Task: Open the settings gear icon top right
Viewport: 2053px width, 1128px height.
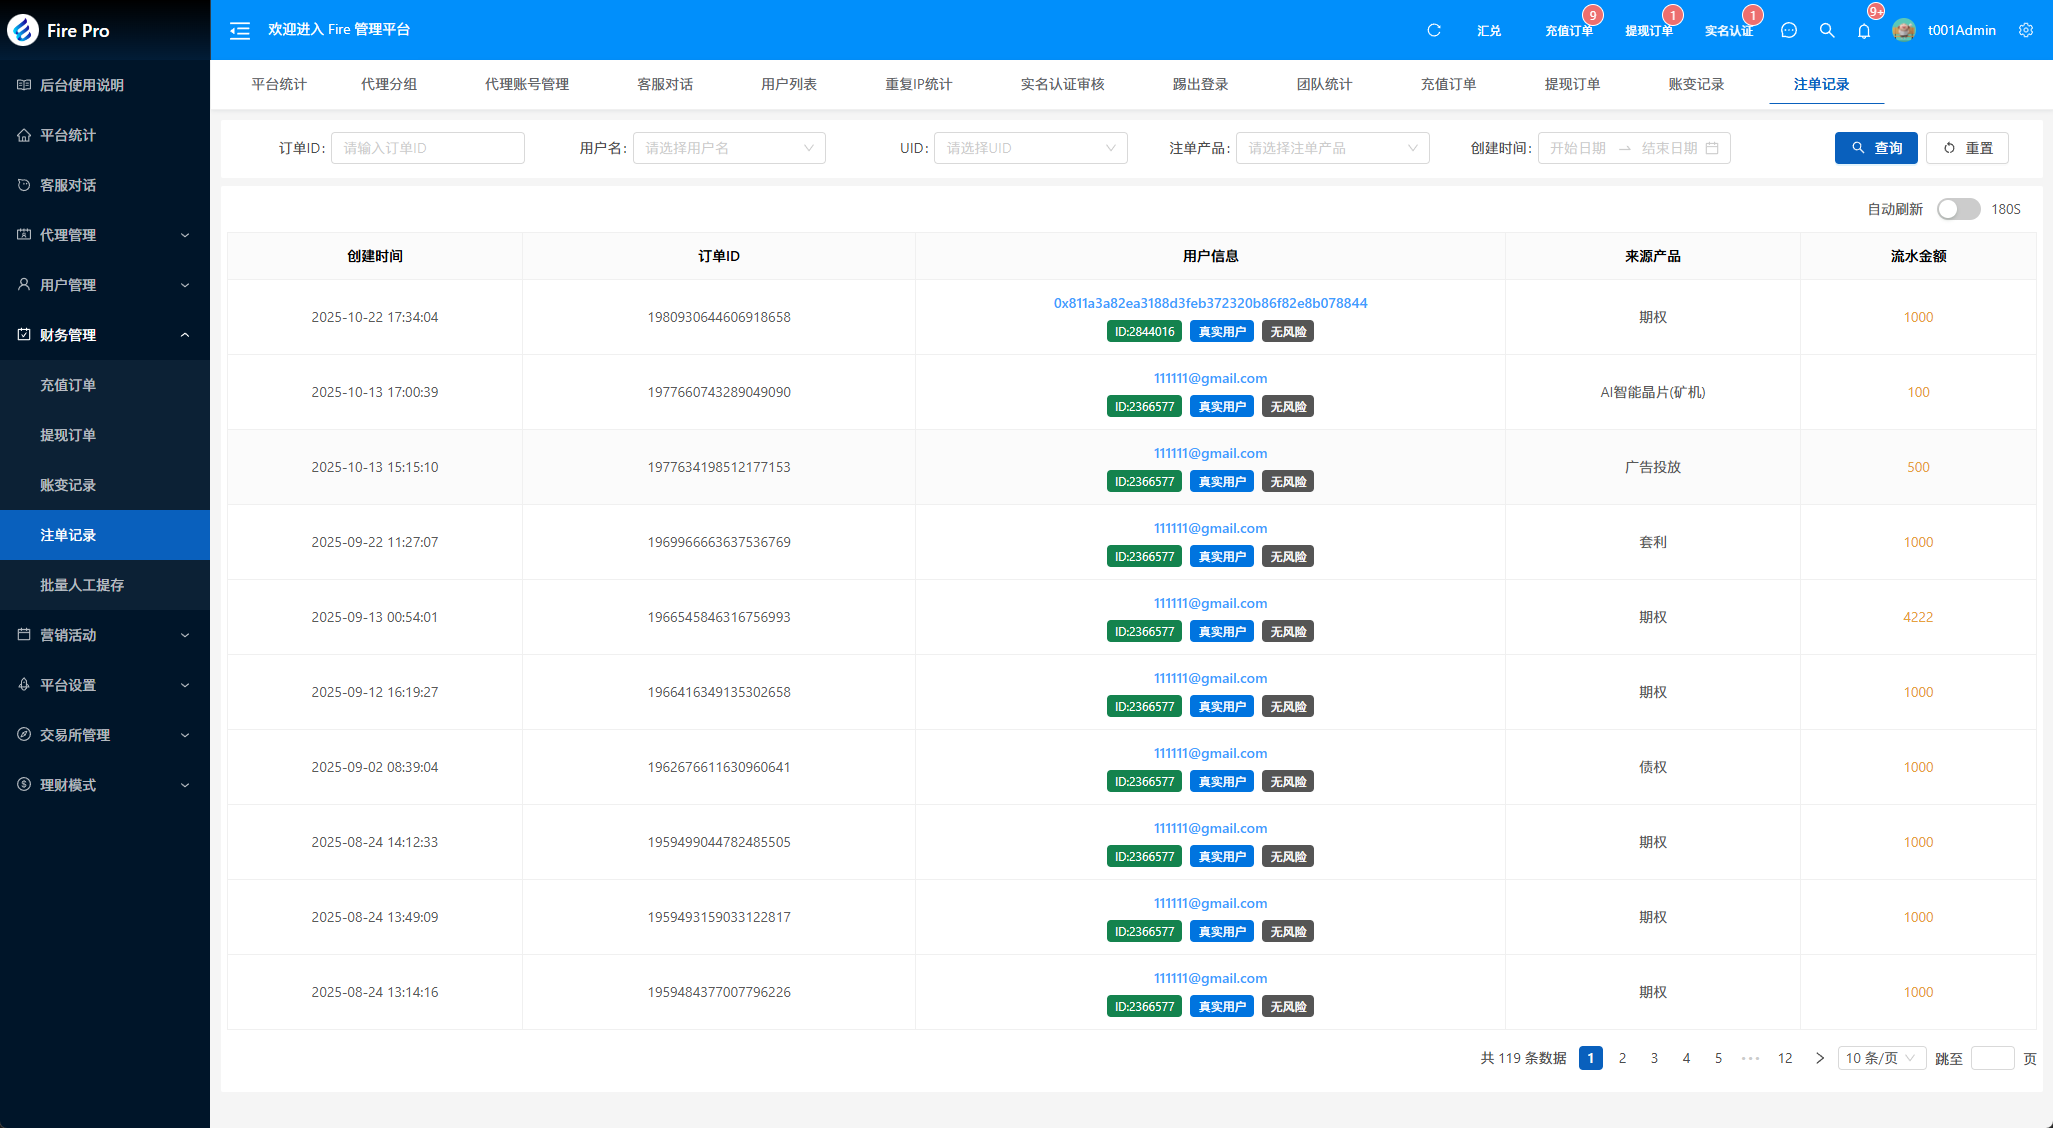Action: click(x=2026, y=31)
